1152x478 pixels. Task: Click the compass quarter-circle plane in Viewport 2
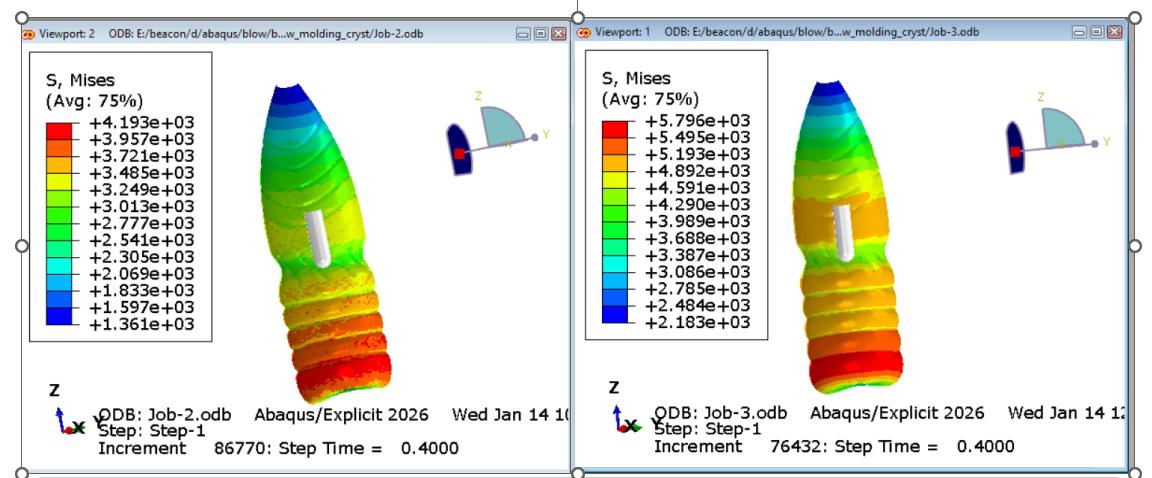coord(502,126)
